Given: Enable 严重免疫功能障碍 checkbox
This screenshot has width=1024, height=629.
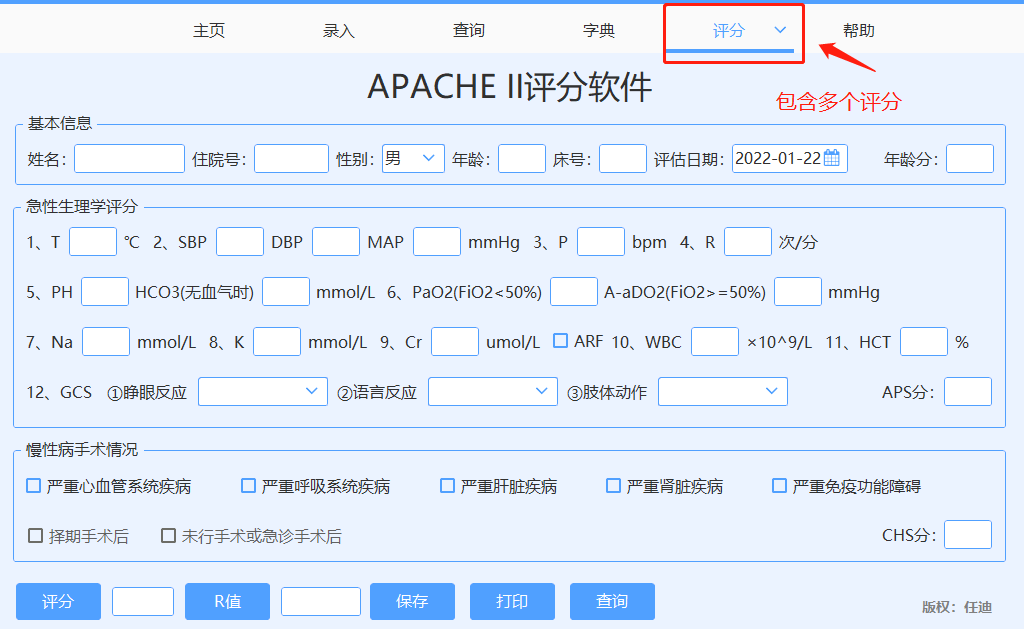Looking at the screenshot, I should click(778, 486).
